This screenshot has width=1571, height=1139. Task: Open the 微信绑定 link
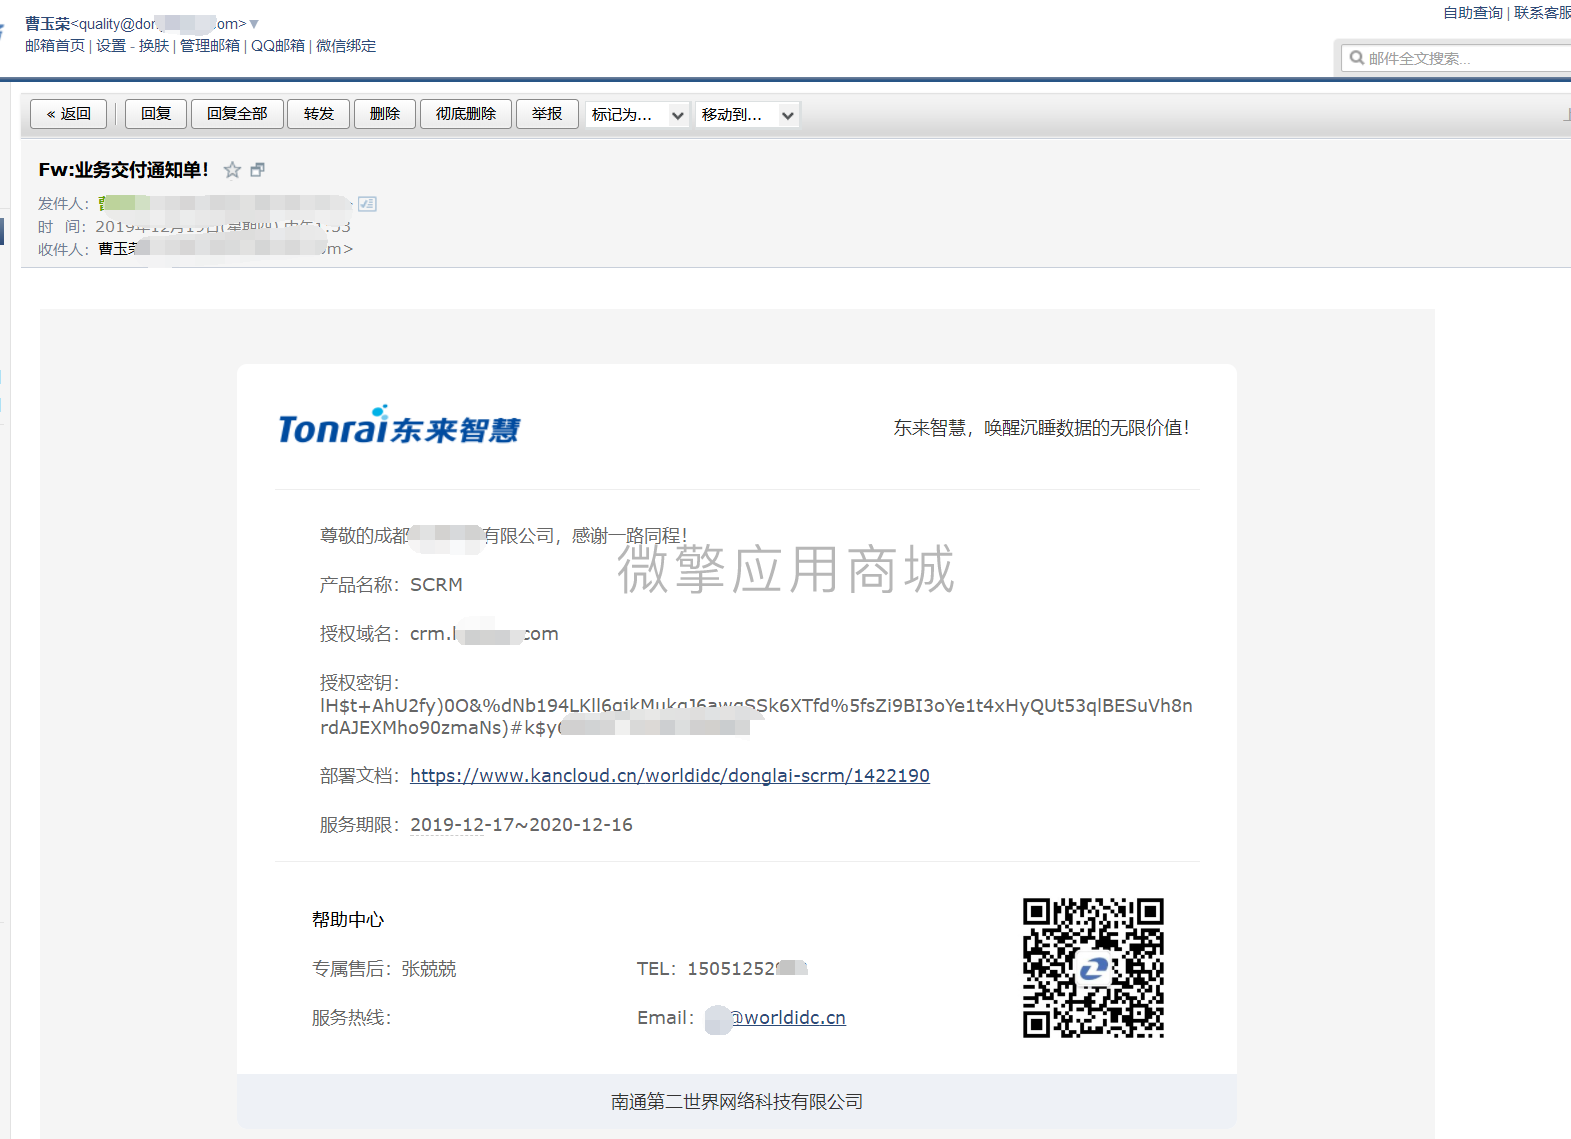pos(346,46)
